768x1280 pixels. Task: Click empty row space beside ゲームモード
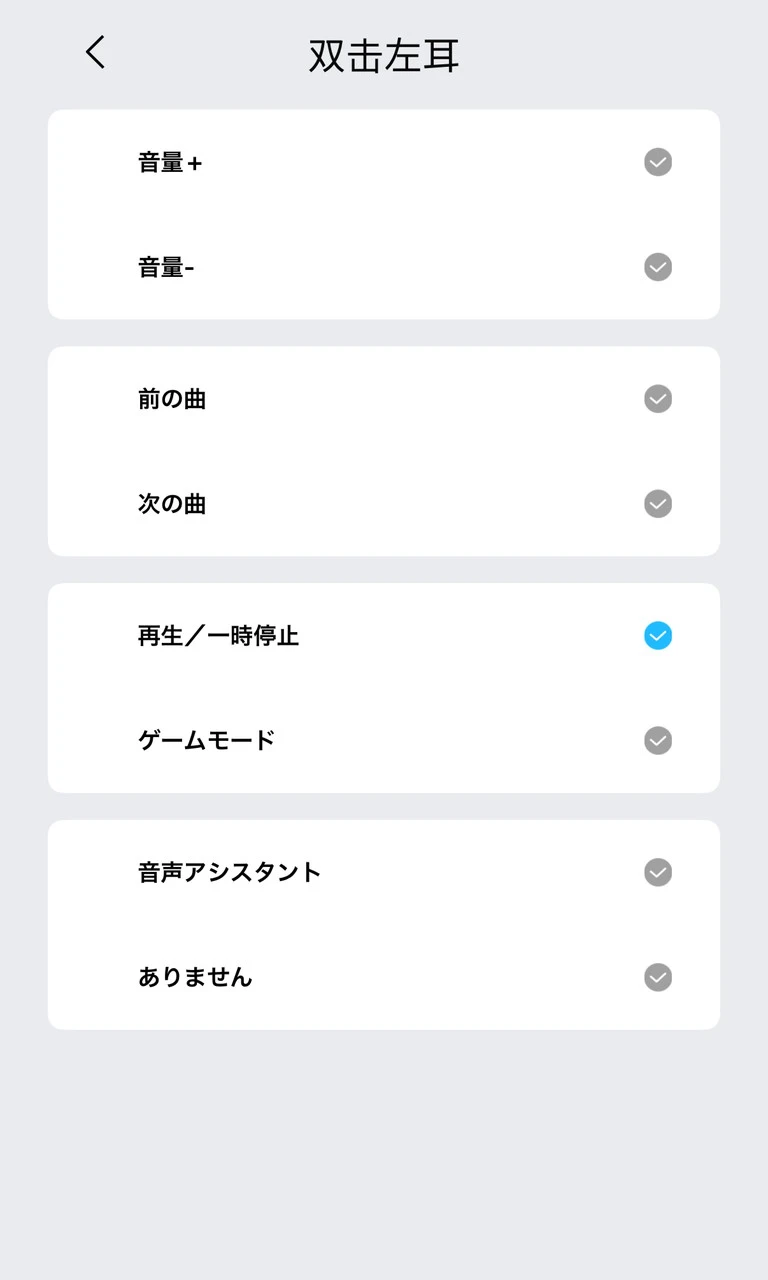pyautogui.click(x=460, y=741)
